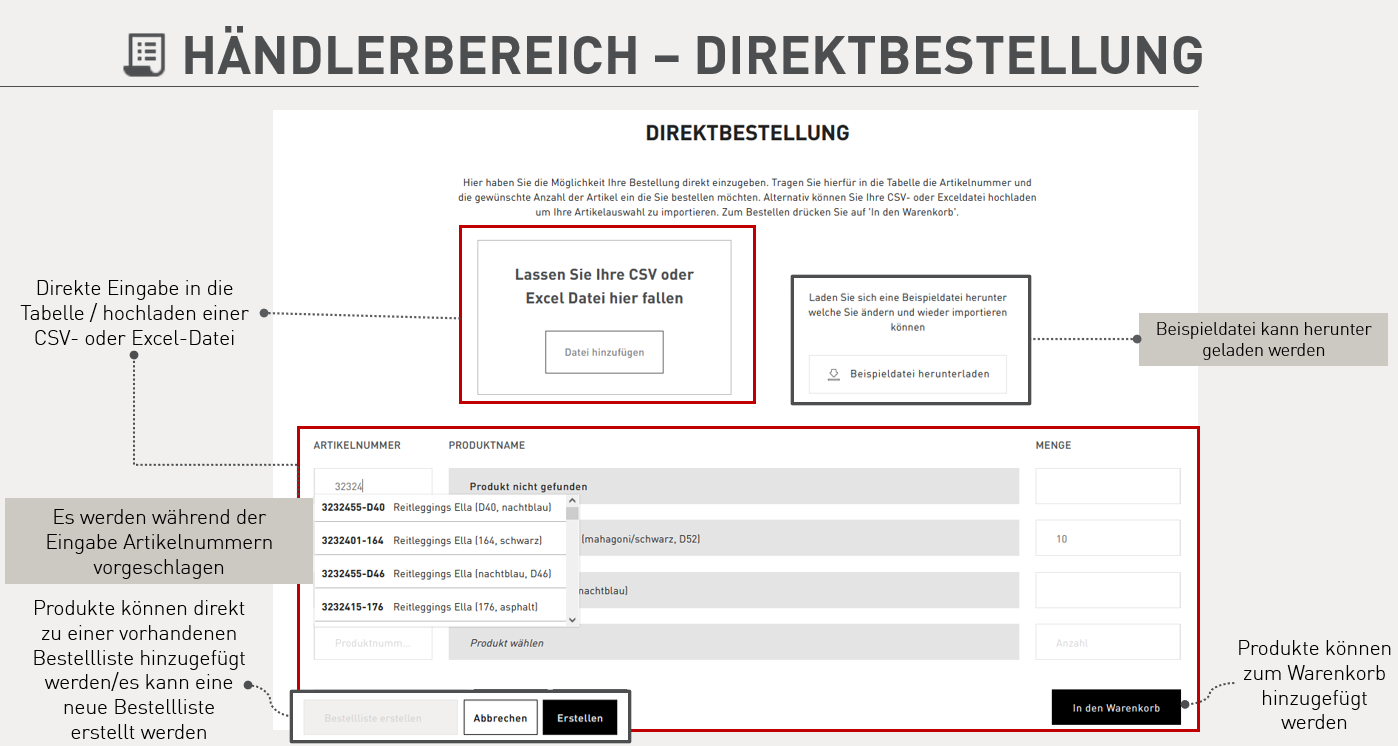Click the suggestion list scrollbar thumb
This screenshot has height=746, width=1398.
pyautogui.click(x=573, y=514)
